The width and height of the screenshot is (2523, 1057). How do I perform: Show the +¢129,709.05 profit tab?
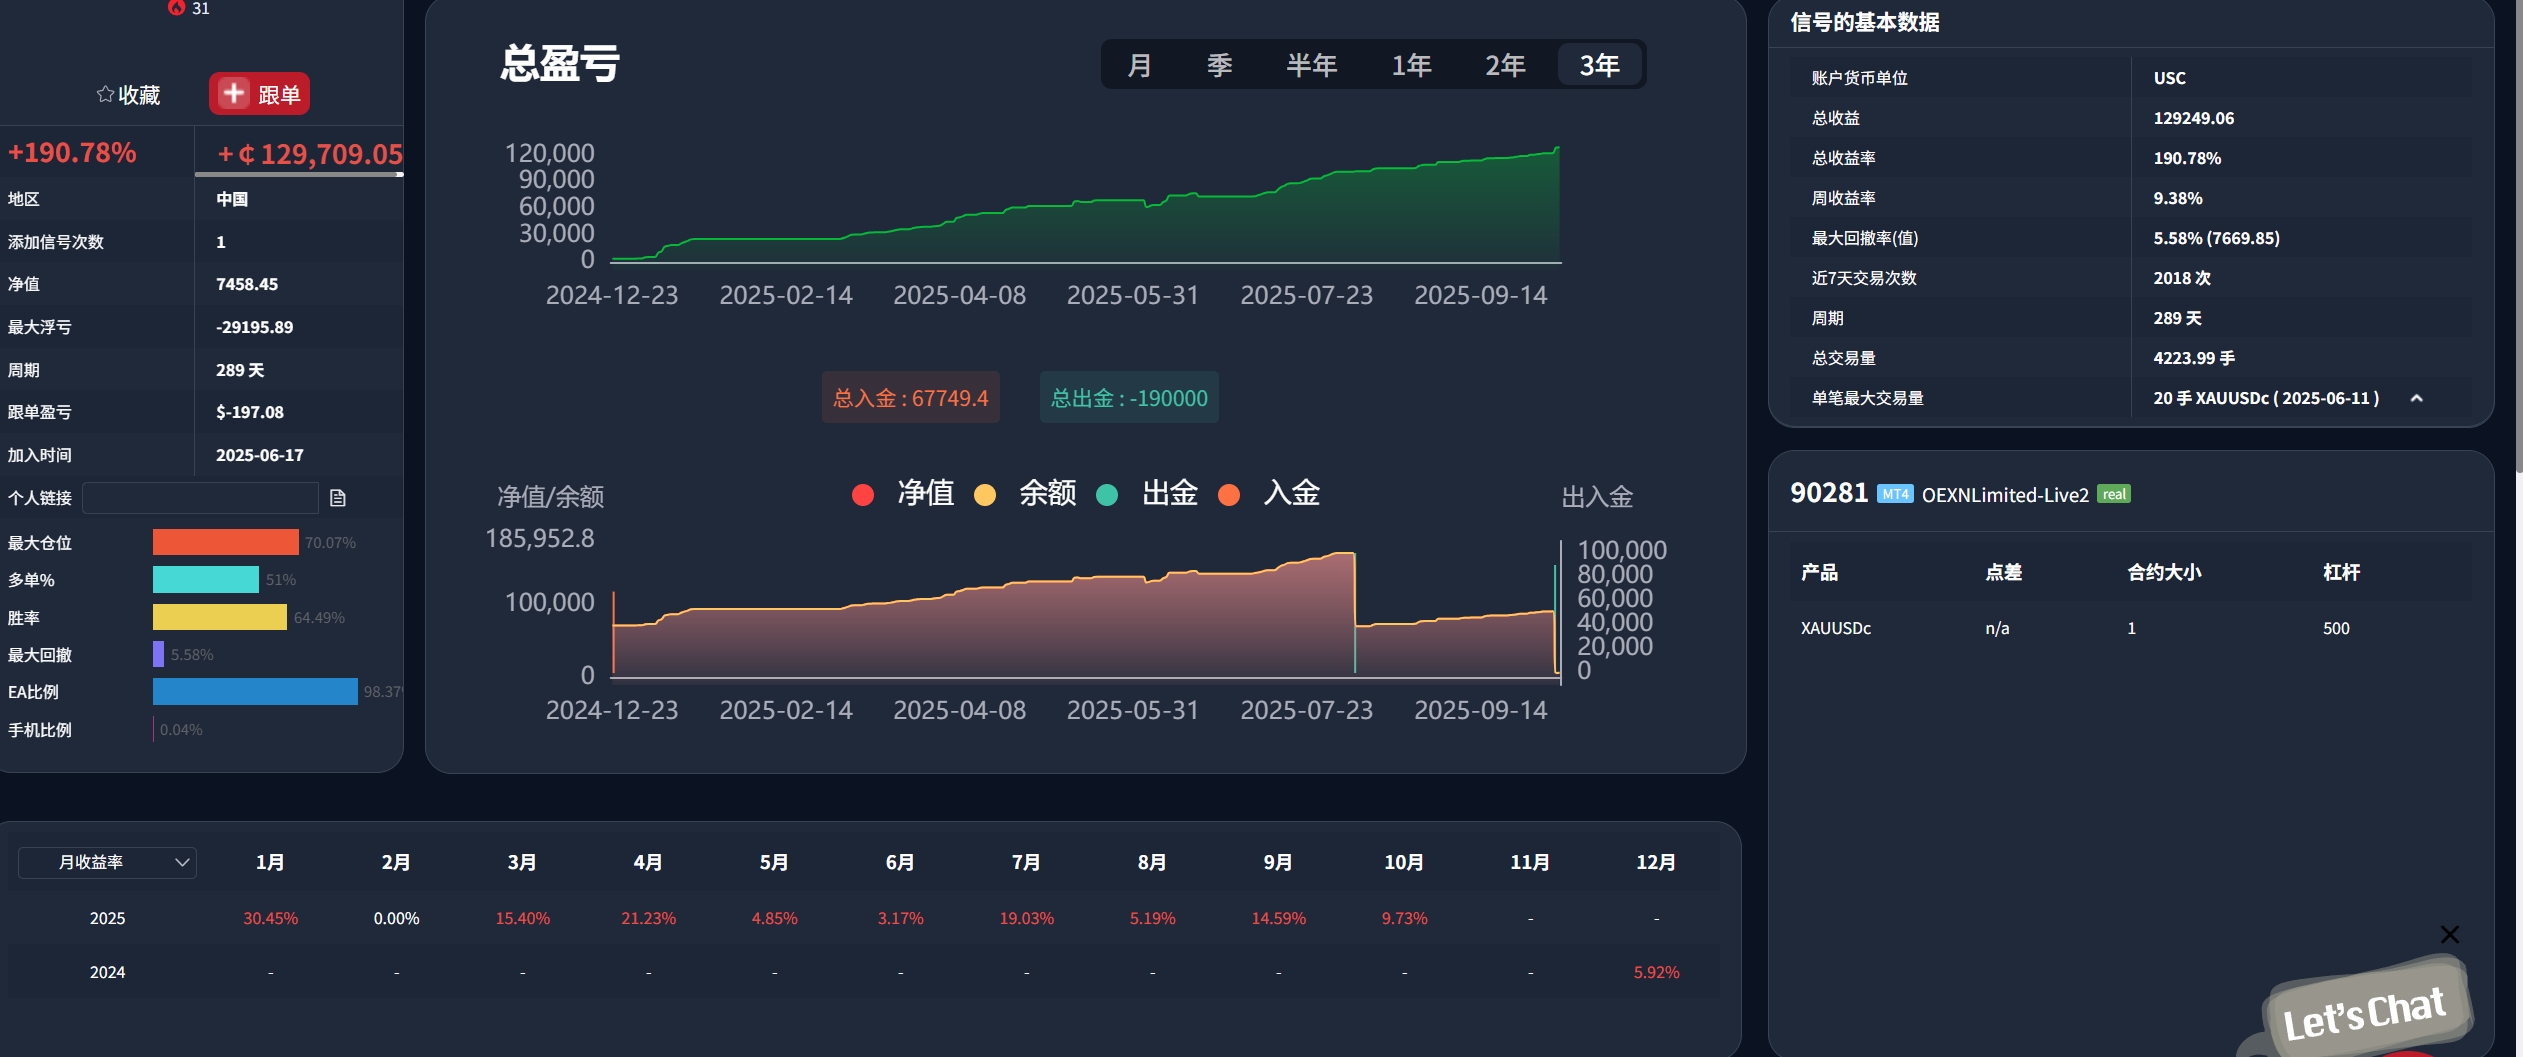coord(310,154)
